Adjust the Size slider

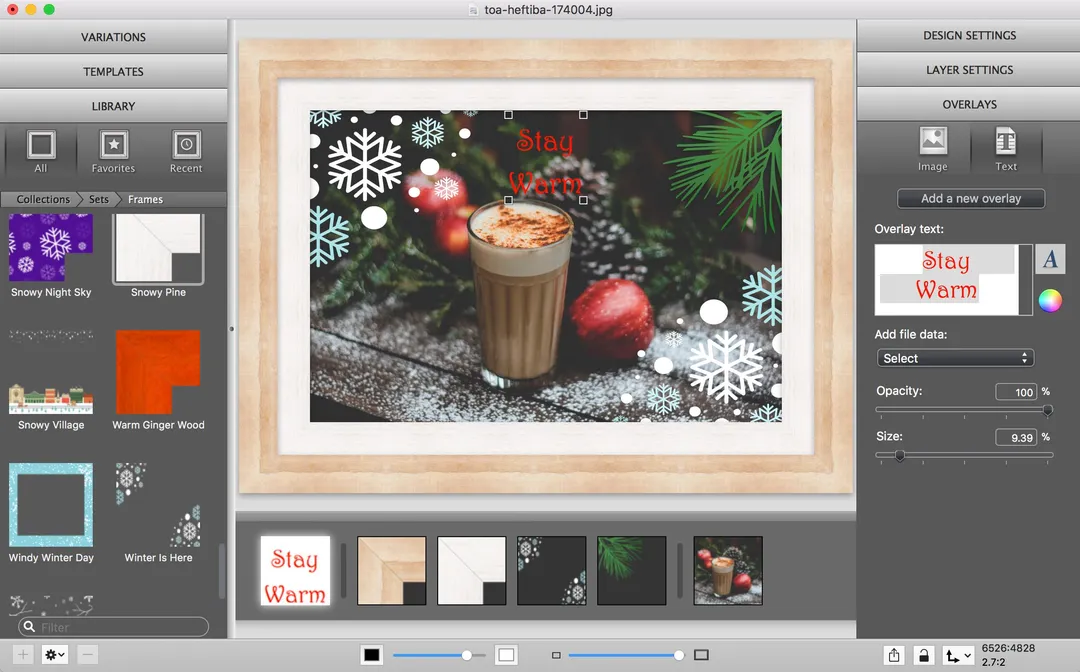[964, 455]
